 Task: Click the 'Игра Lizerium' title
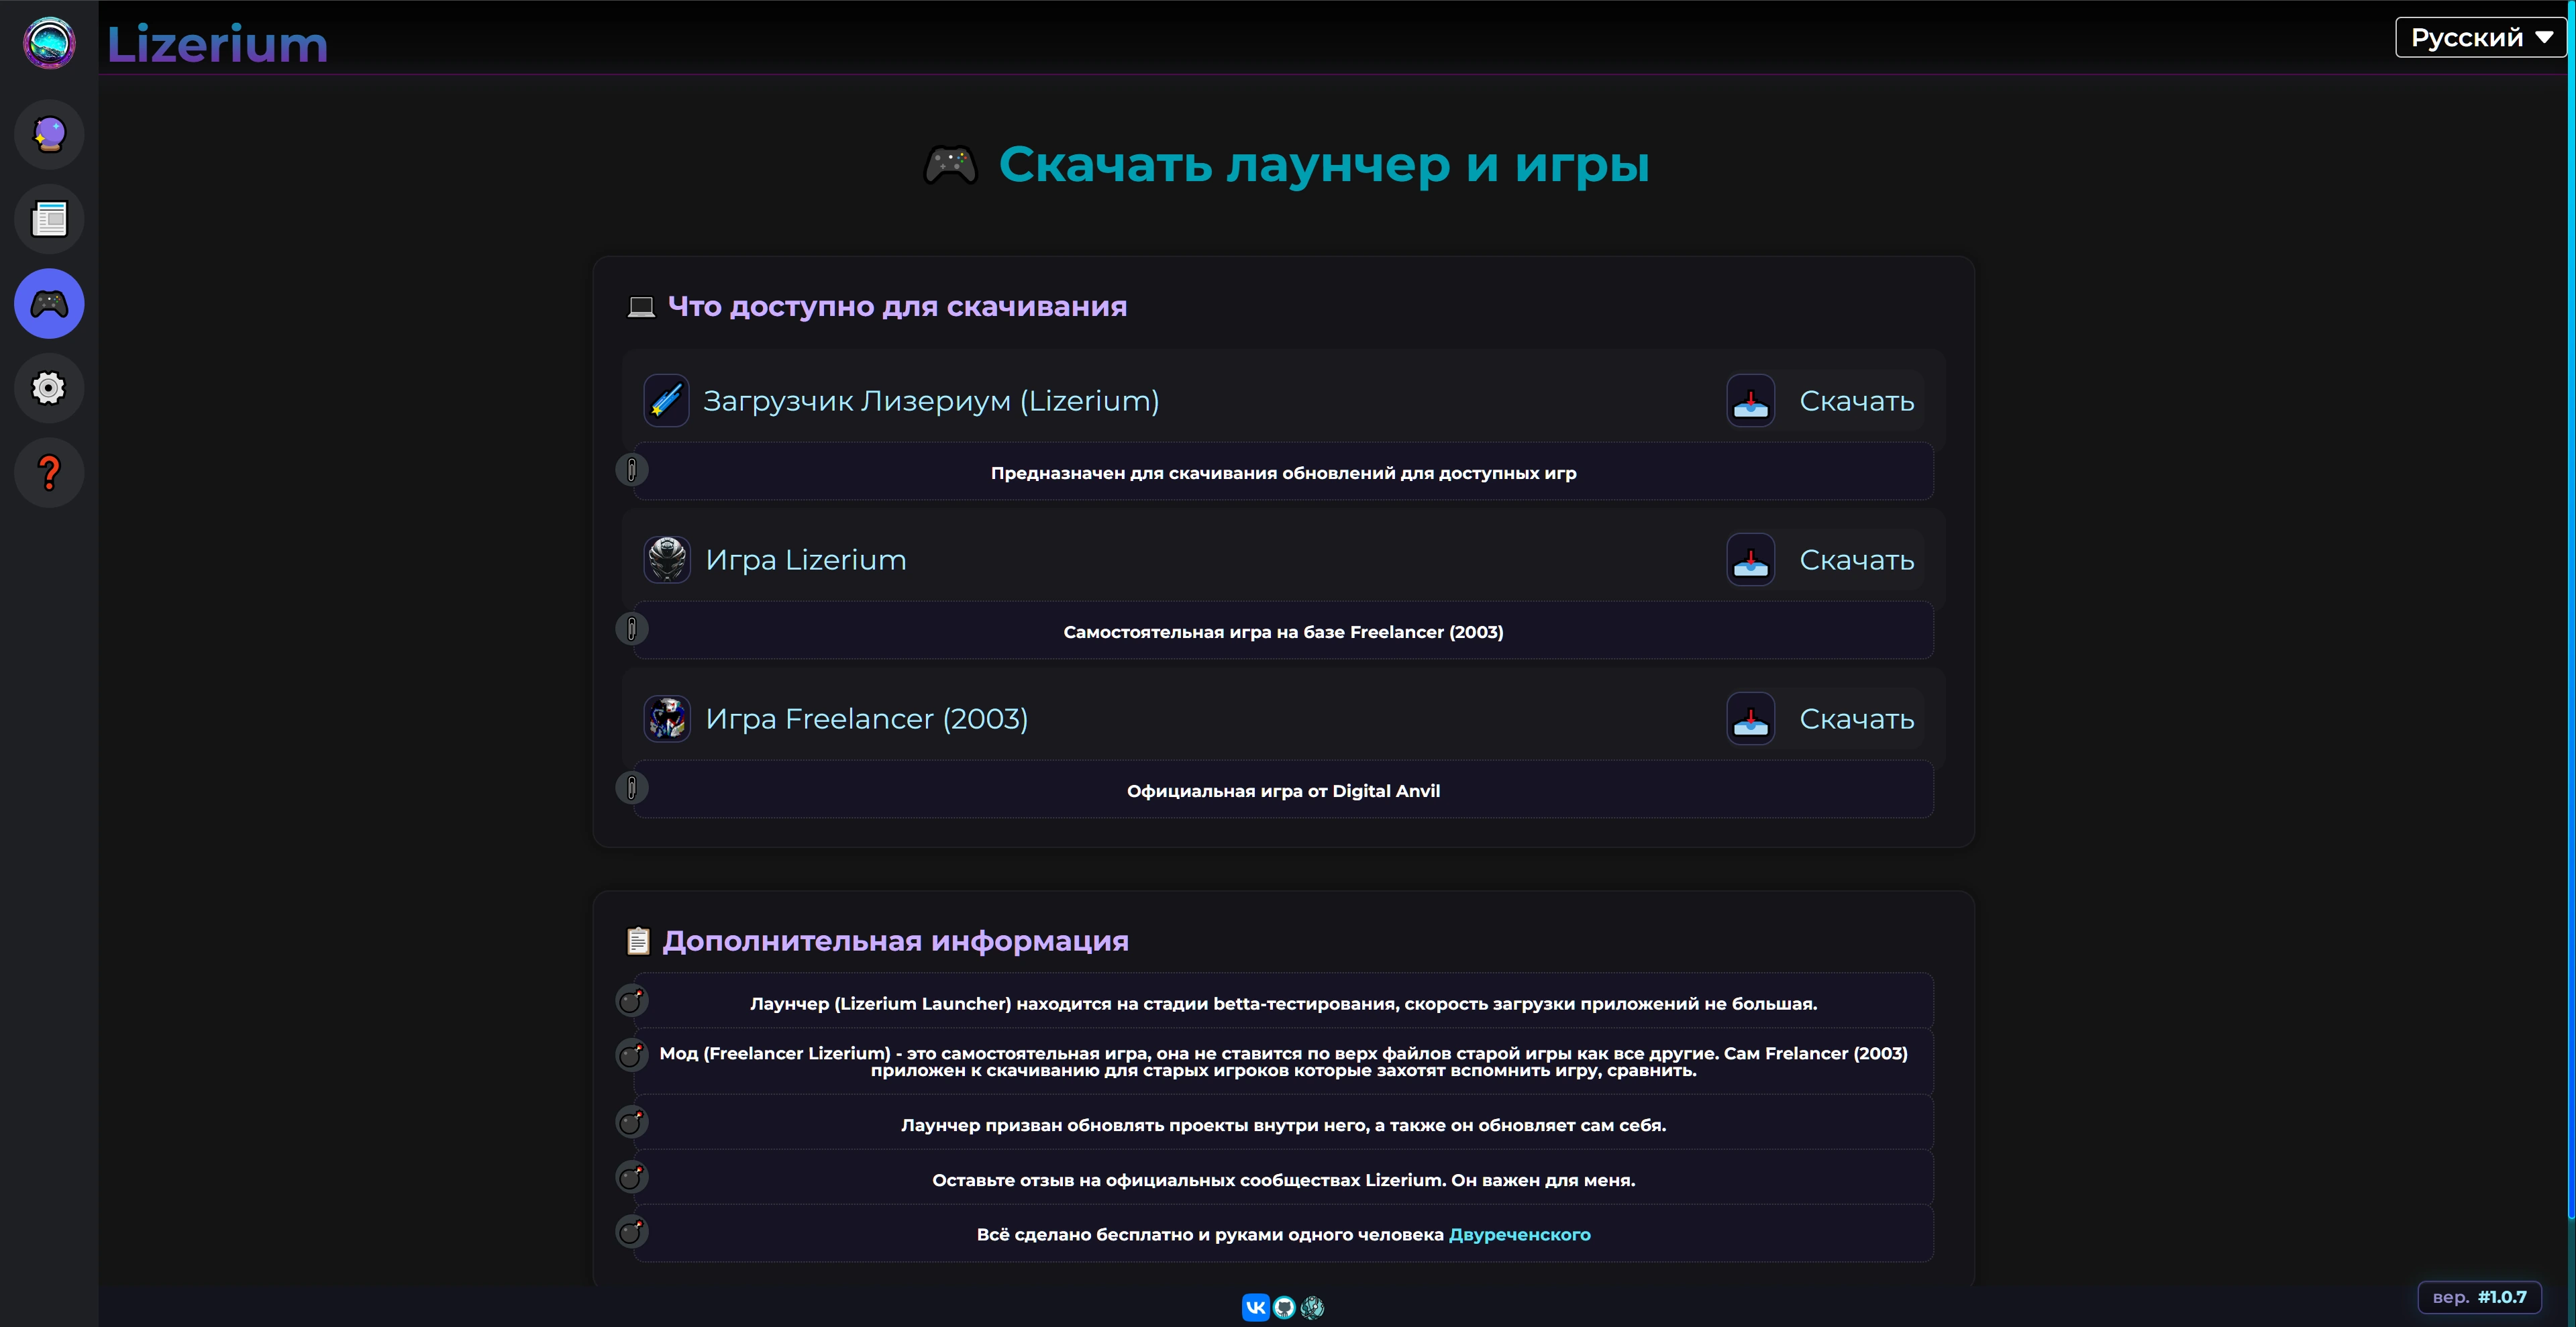coord(806,560)
